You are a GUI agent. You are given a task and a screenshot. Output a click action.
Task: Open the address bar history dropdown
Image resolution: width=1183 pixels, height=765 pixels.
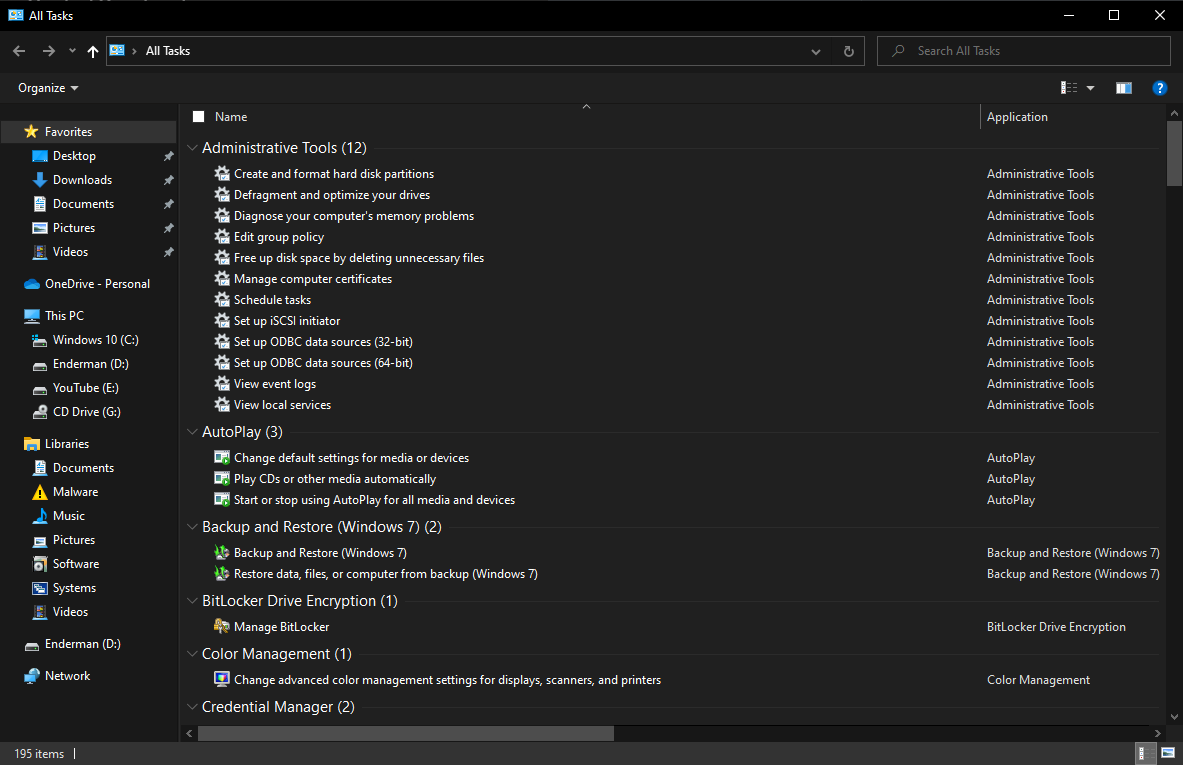point(815,50)
